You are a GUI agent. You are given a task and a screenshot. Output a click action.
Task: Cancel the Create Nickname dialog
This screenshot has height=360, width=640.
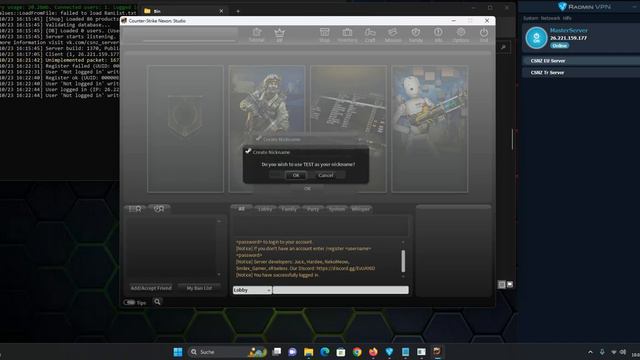(325, 175)
